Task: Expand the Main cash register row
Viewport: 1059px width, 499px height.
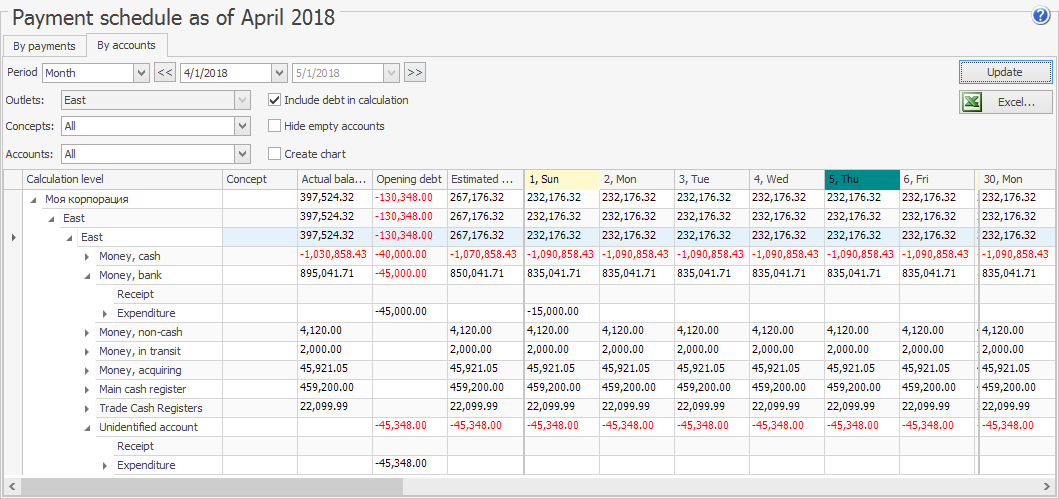Action: [87, 390]
